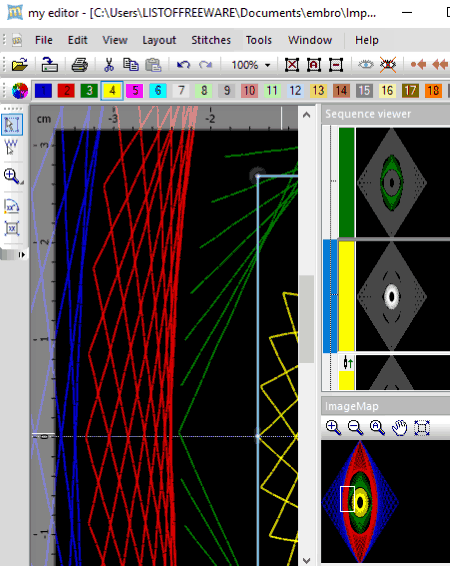Pick color swatch number 5 magenta

135,90
